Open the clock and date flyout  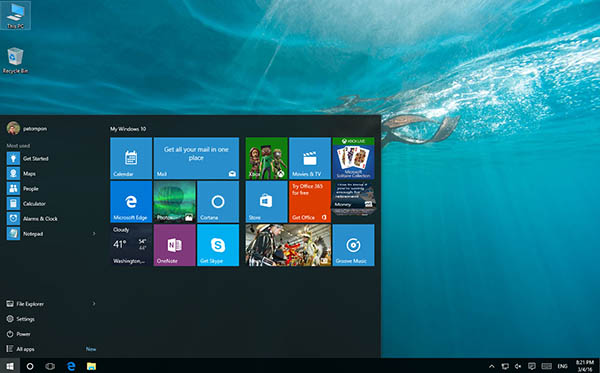[585, 366]
